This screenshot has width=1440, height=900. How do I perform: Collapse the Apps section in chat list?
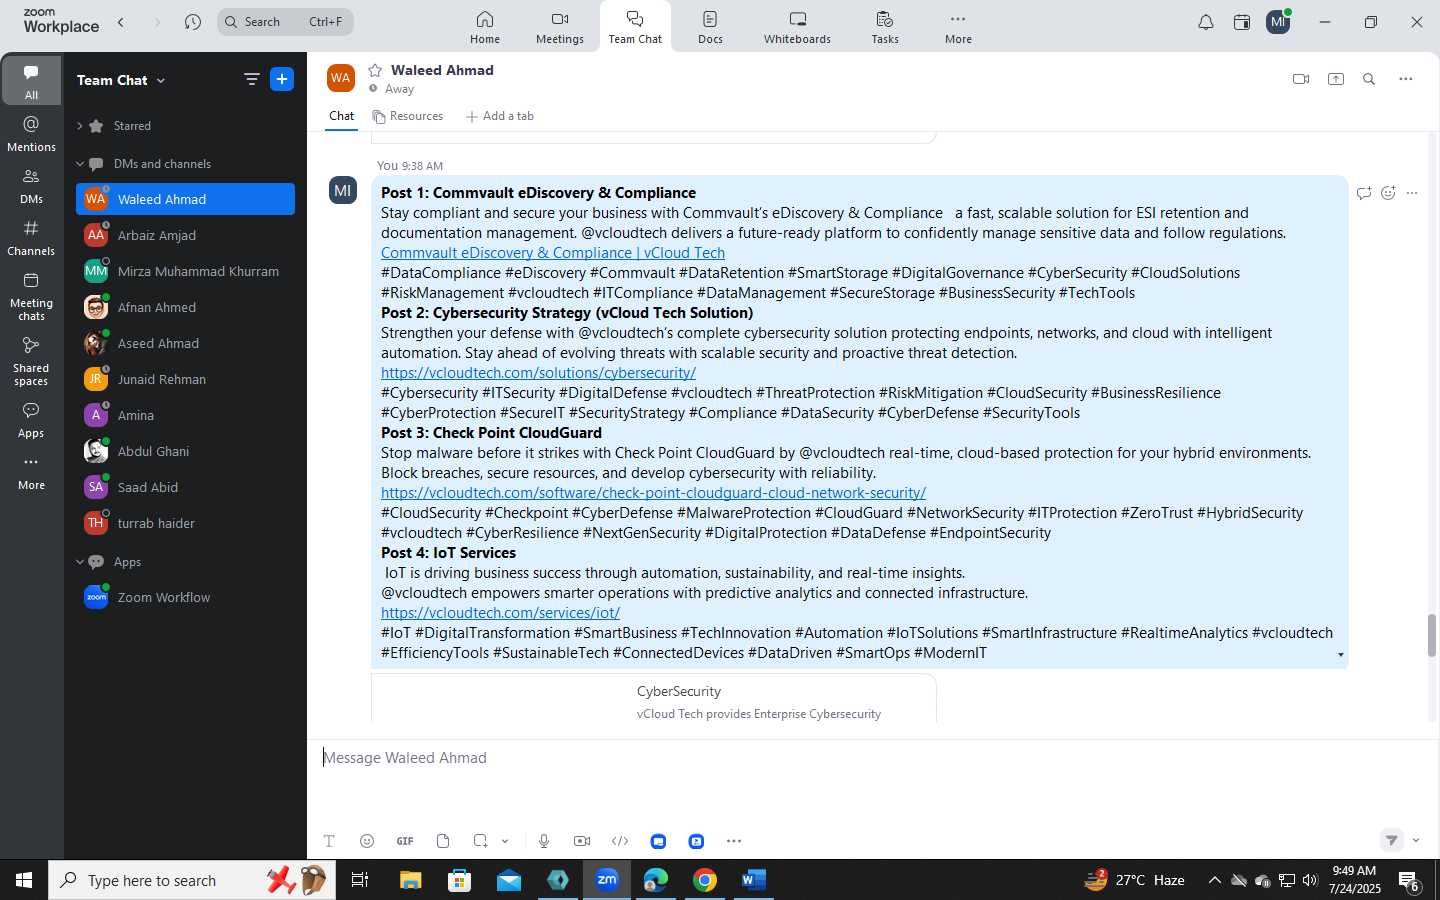pos(80,562)
